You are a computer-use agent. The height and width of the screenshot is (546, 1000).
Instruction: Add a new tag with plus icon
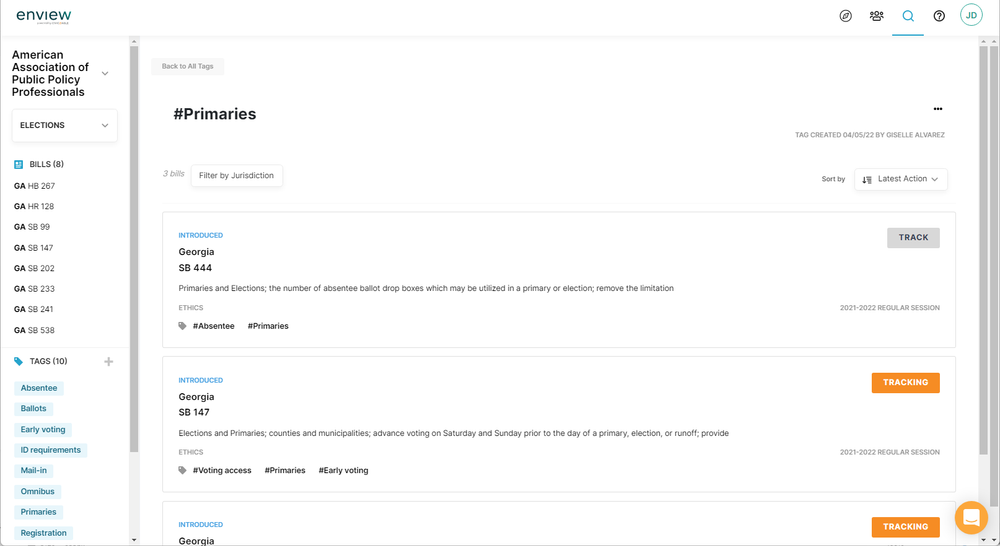point(108,362)
